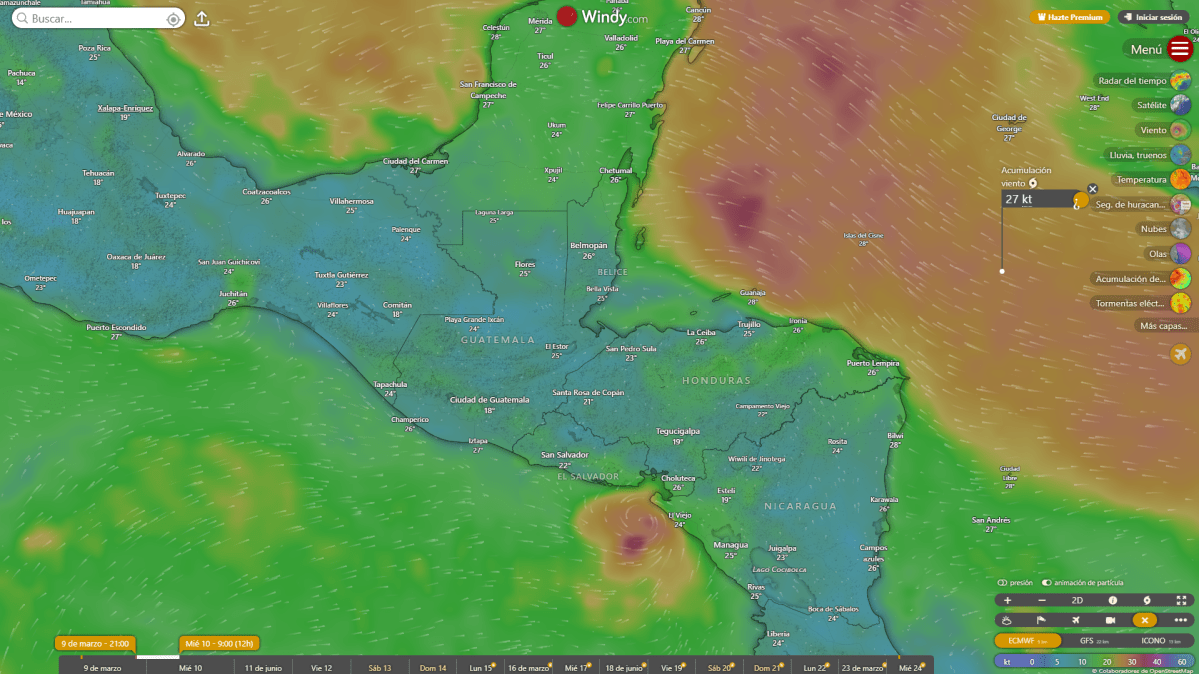Viewport: 1199px width, 674px height.
Task: Click the kt wind color legend
Action: (1093, 662)
